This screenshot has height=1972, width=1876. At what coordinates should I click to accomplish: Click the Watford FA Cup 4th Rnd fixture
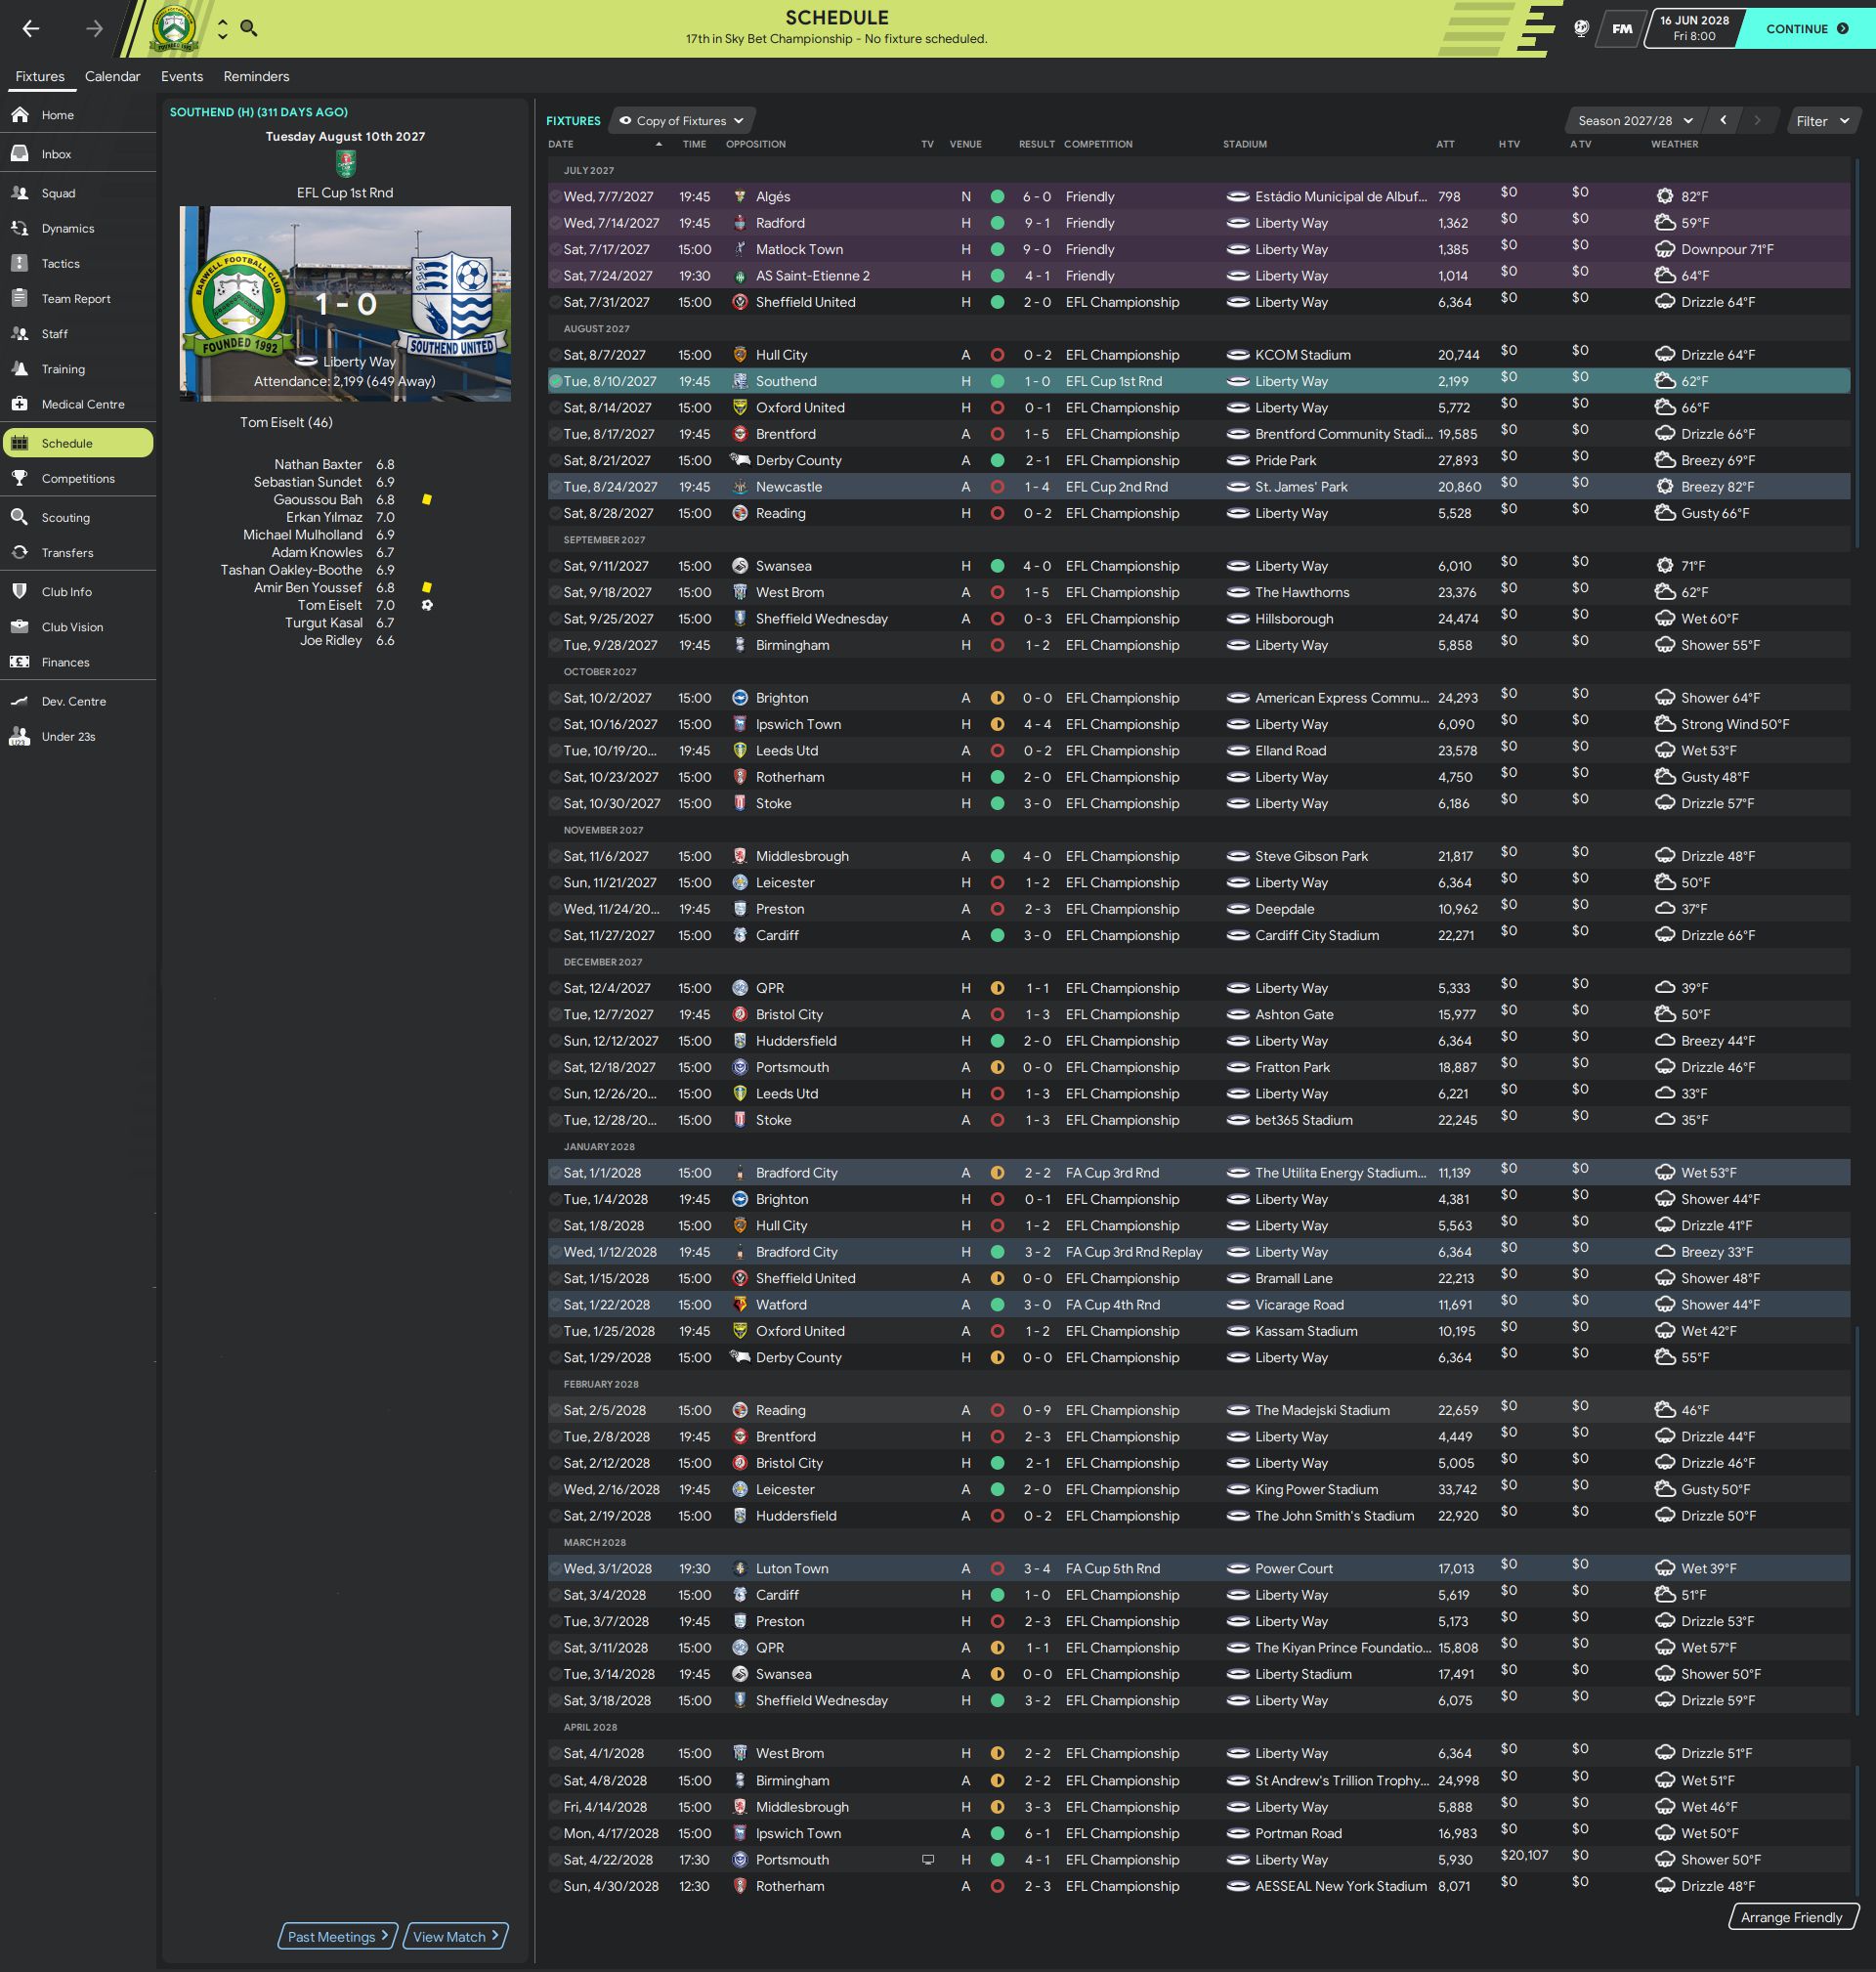coord(1199,1304)
